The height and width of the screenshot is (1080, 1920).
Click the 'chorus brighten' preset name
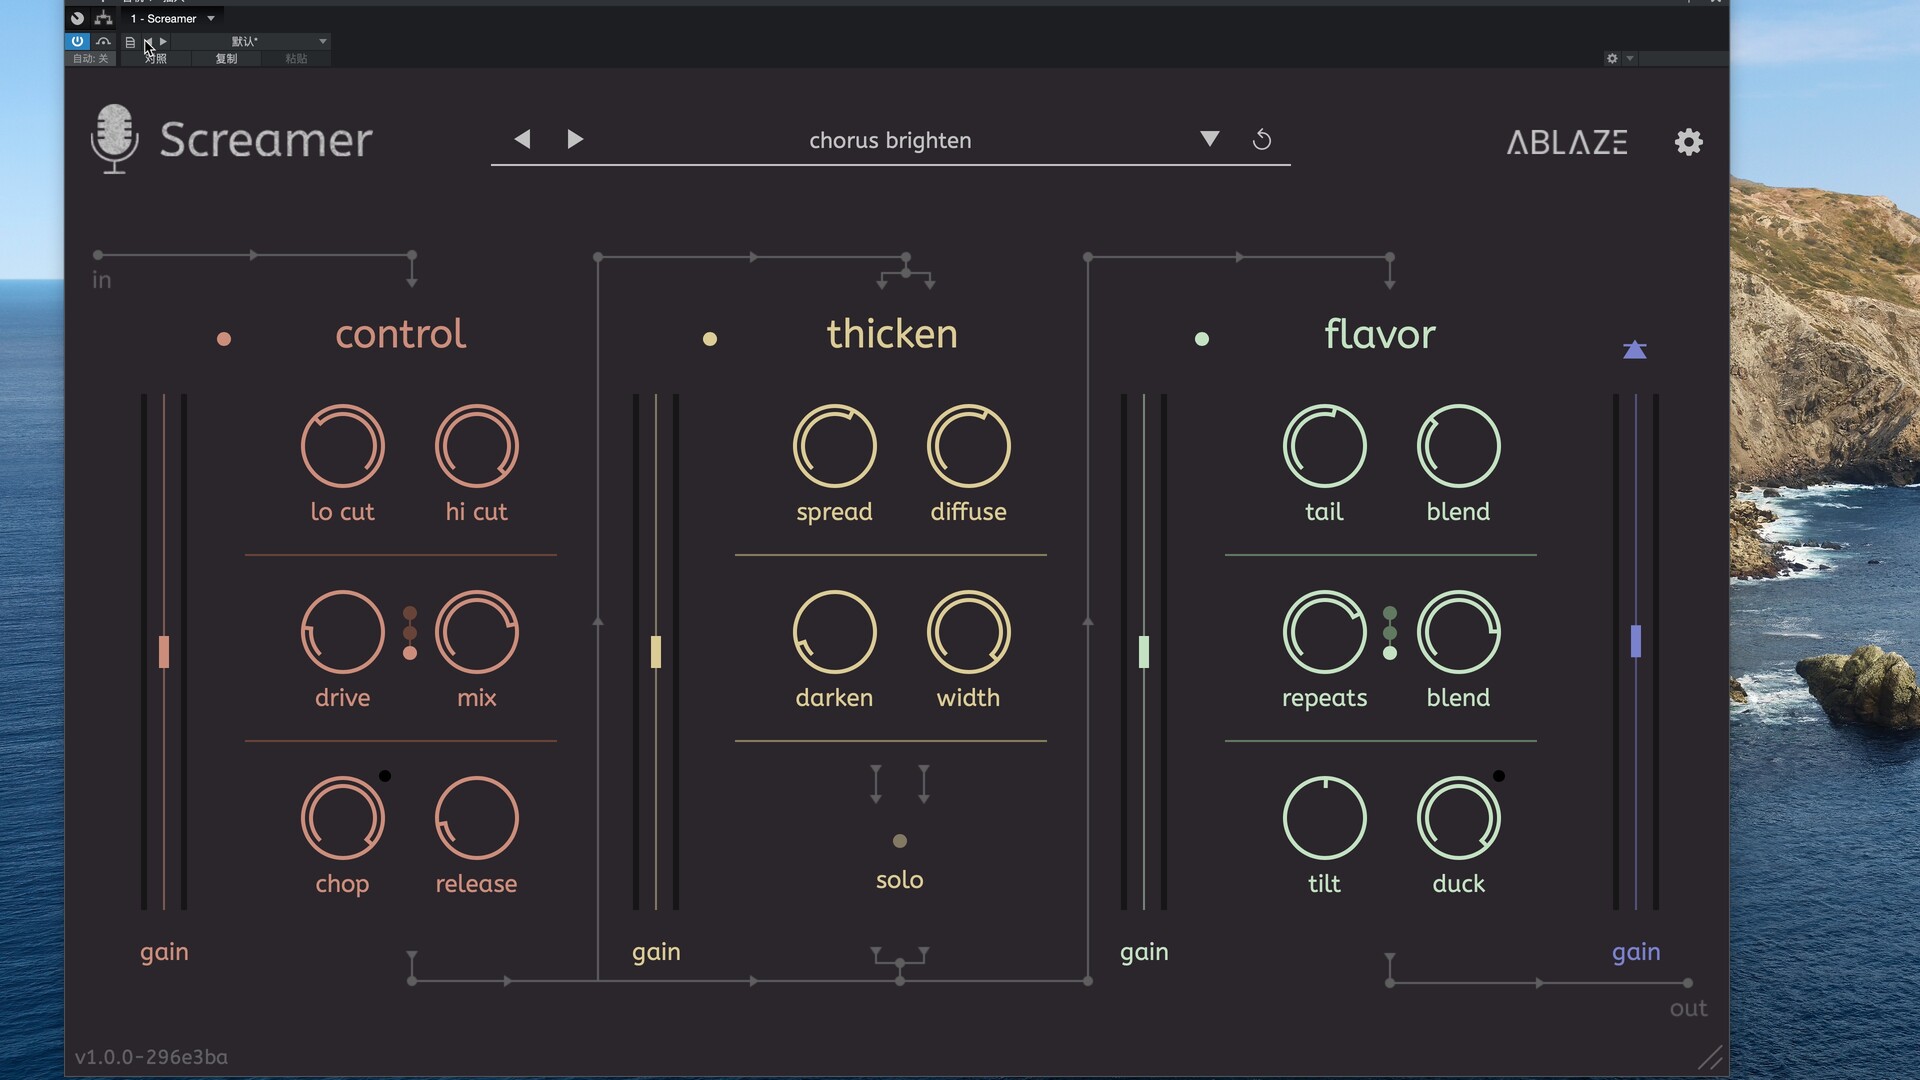click(890, 141)
